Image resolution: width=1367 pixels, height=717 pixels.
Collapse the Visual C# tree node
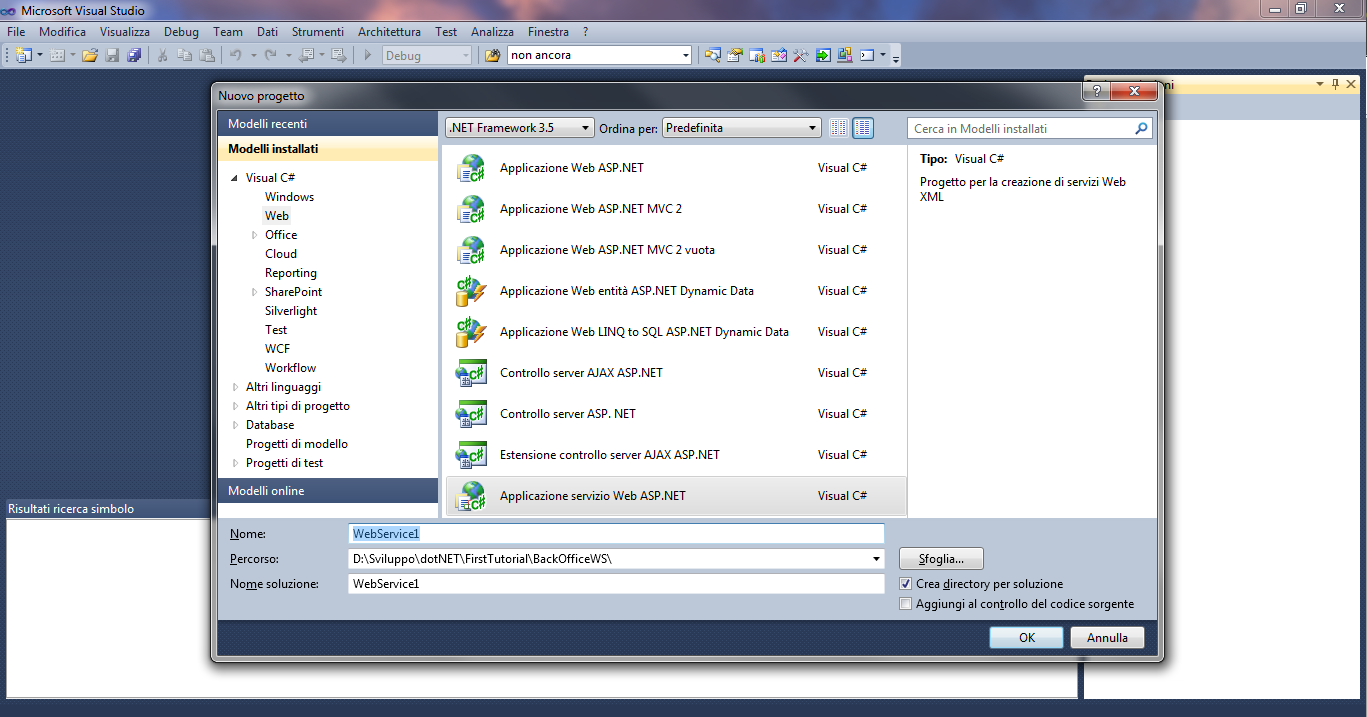(235, 178)
